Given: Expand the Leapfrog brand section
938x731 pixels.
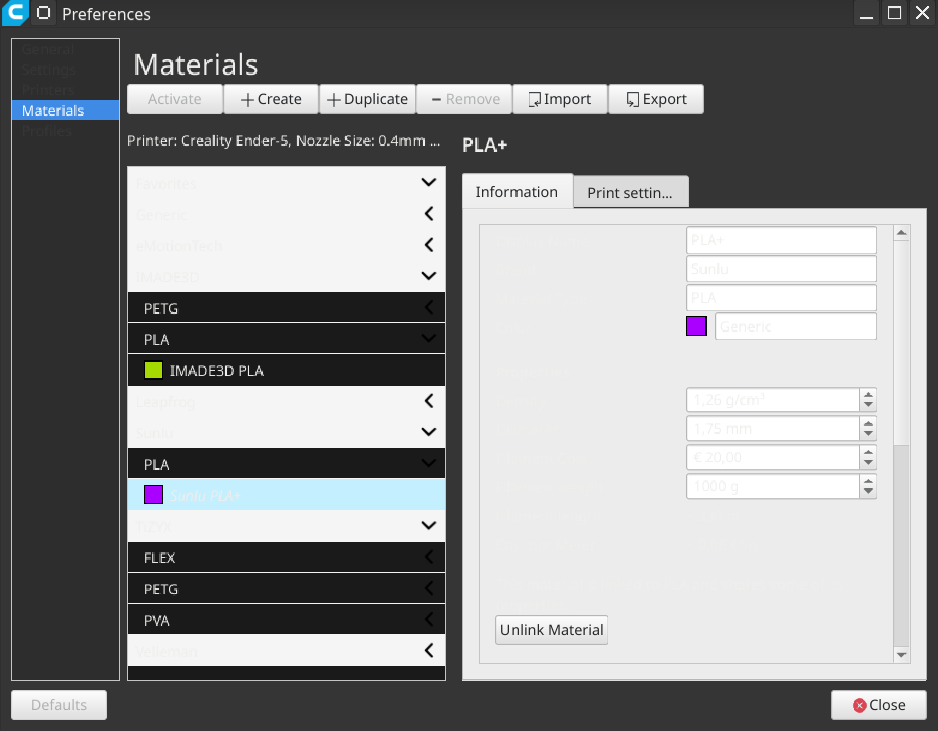Looking at the screenshot, I should click(x=428, y=401).
